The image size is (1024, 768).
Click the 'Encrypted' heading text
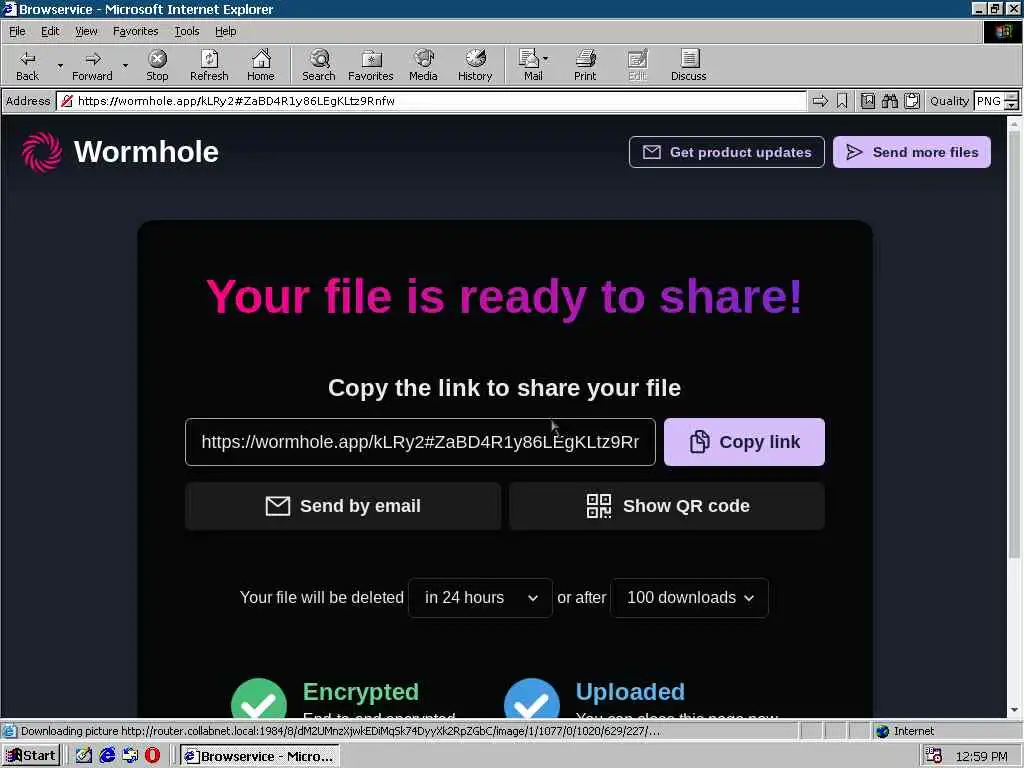point(361,692)
